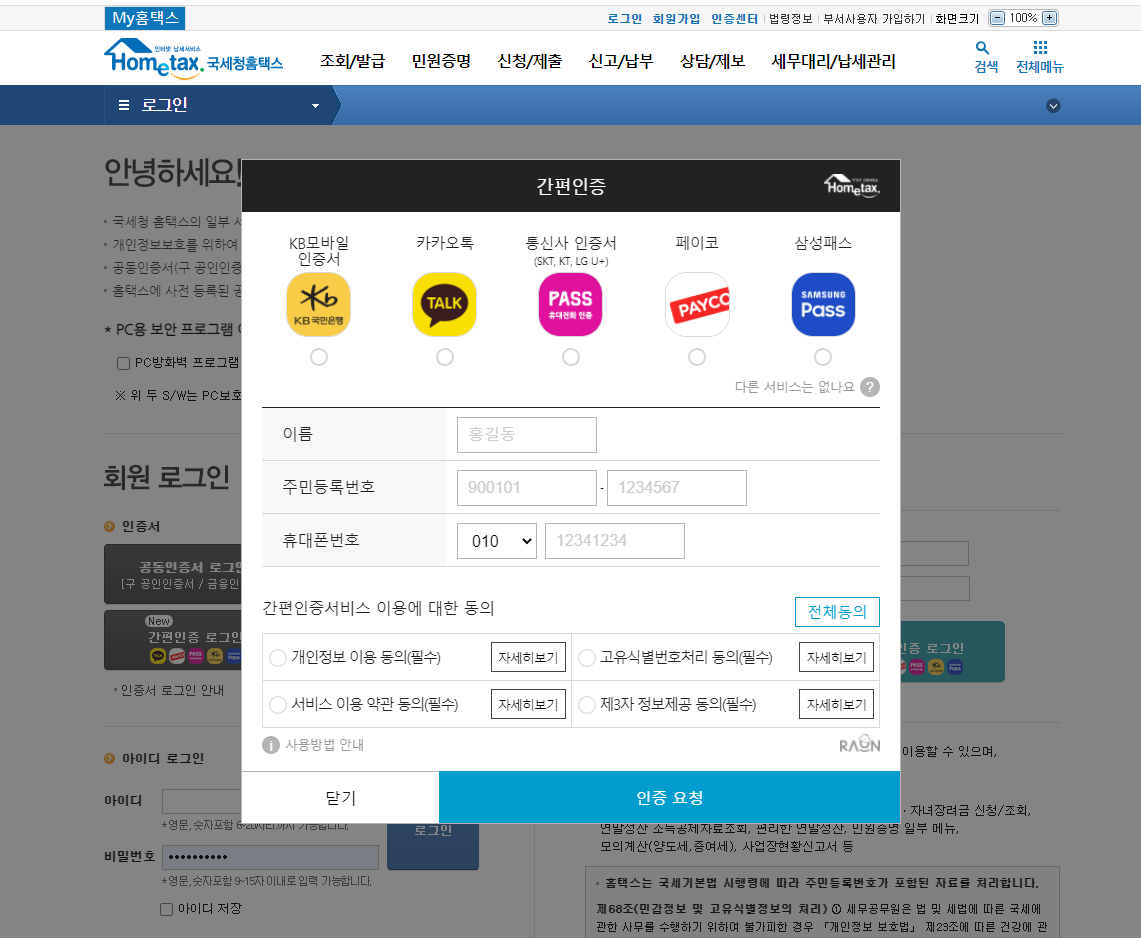Agree to 제3자 정보제공 동의(필수)
This screenshot has height=938, width=1141.
[587, 704]
